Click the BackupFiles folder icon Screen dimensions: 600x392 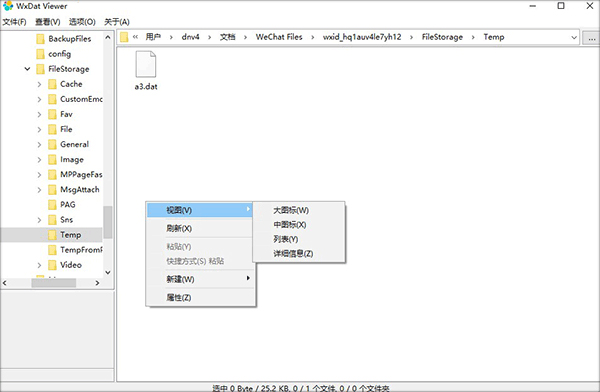[x=40, y=39]
